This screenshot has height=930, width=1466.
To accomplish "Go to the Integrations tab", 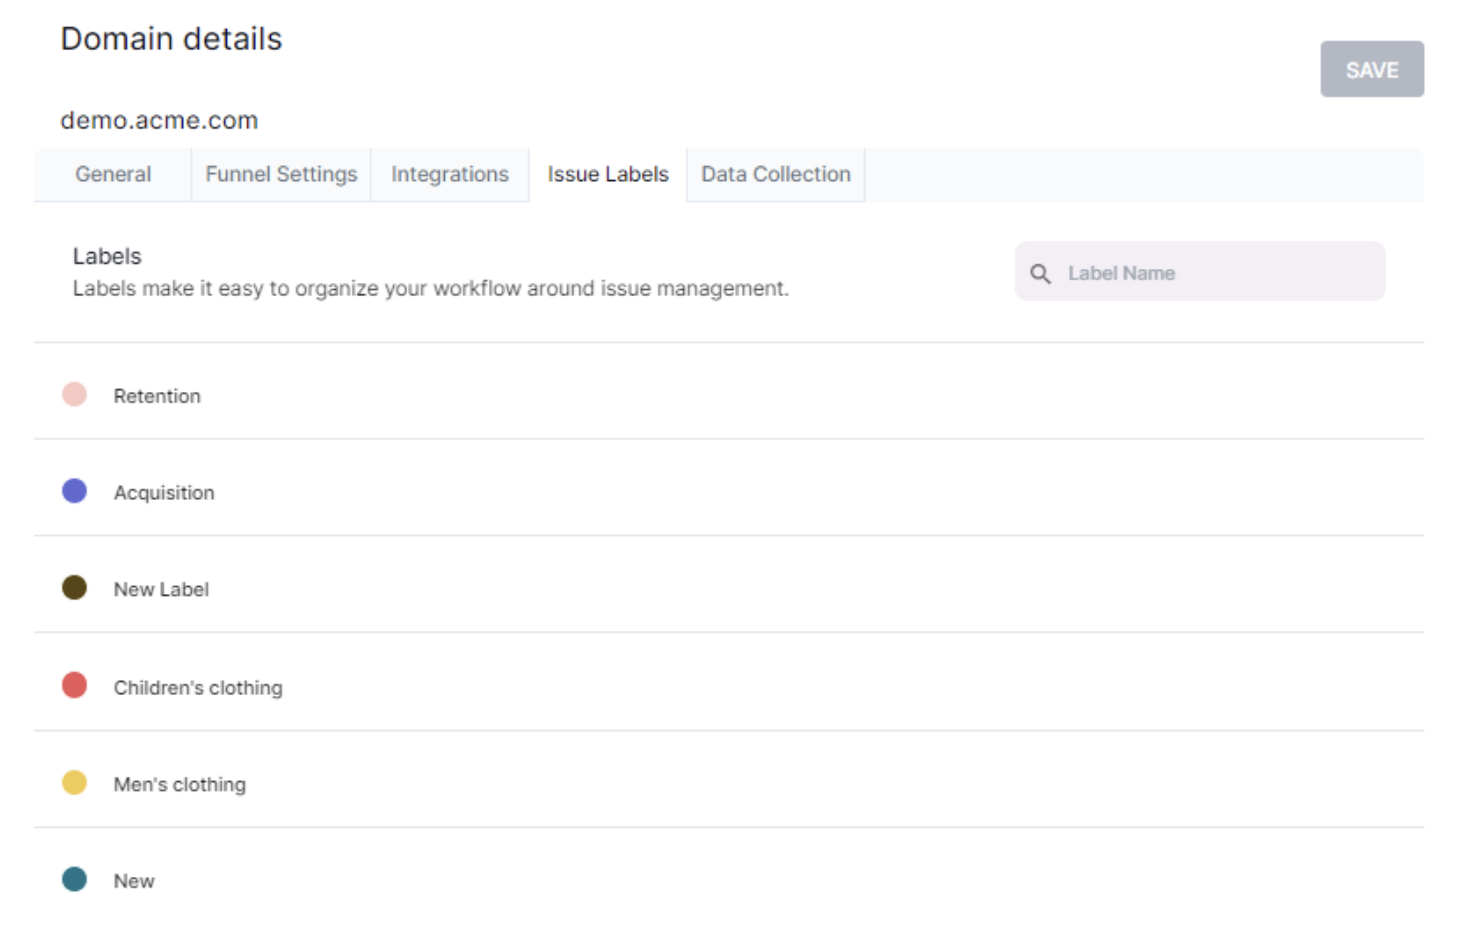I will click(449, 174).
